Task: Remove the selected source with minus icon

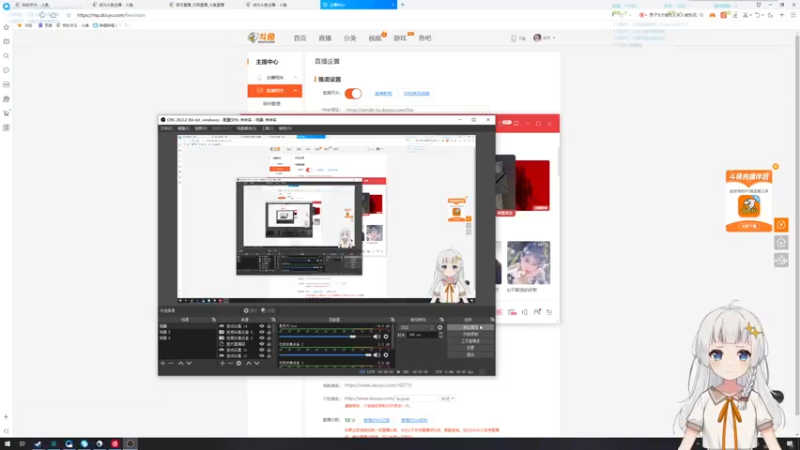Action: (230, 363)
